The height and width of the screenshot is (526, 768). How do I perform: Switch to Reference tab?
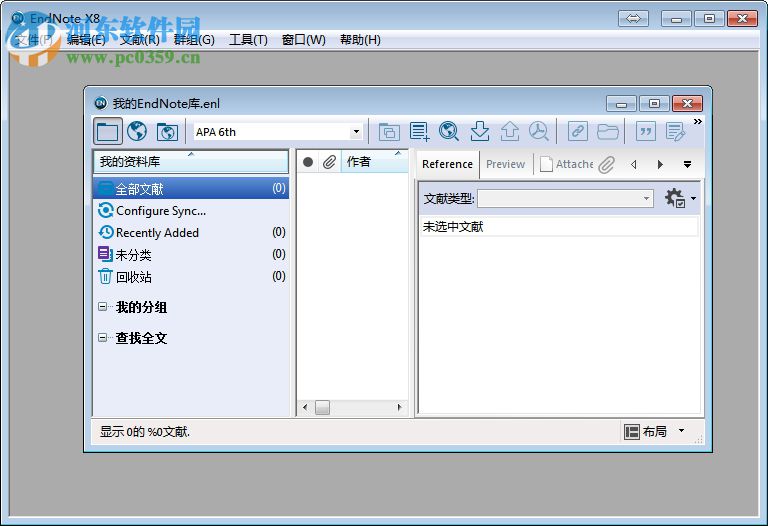447,164
